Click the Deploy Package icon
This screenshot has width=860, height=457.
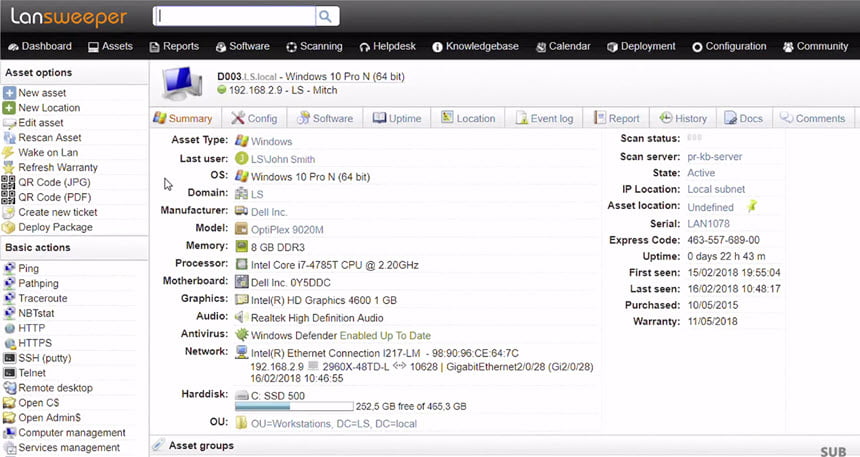9,227
